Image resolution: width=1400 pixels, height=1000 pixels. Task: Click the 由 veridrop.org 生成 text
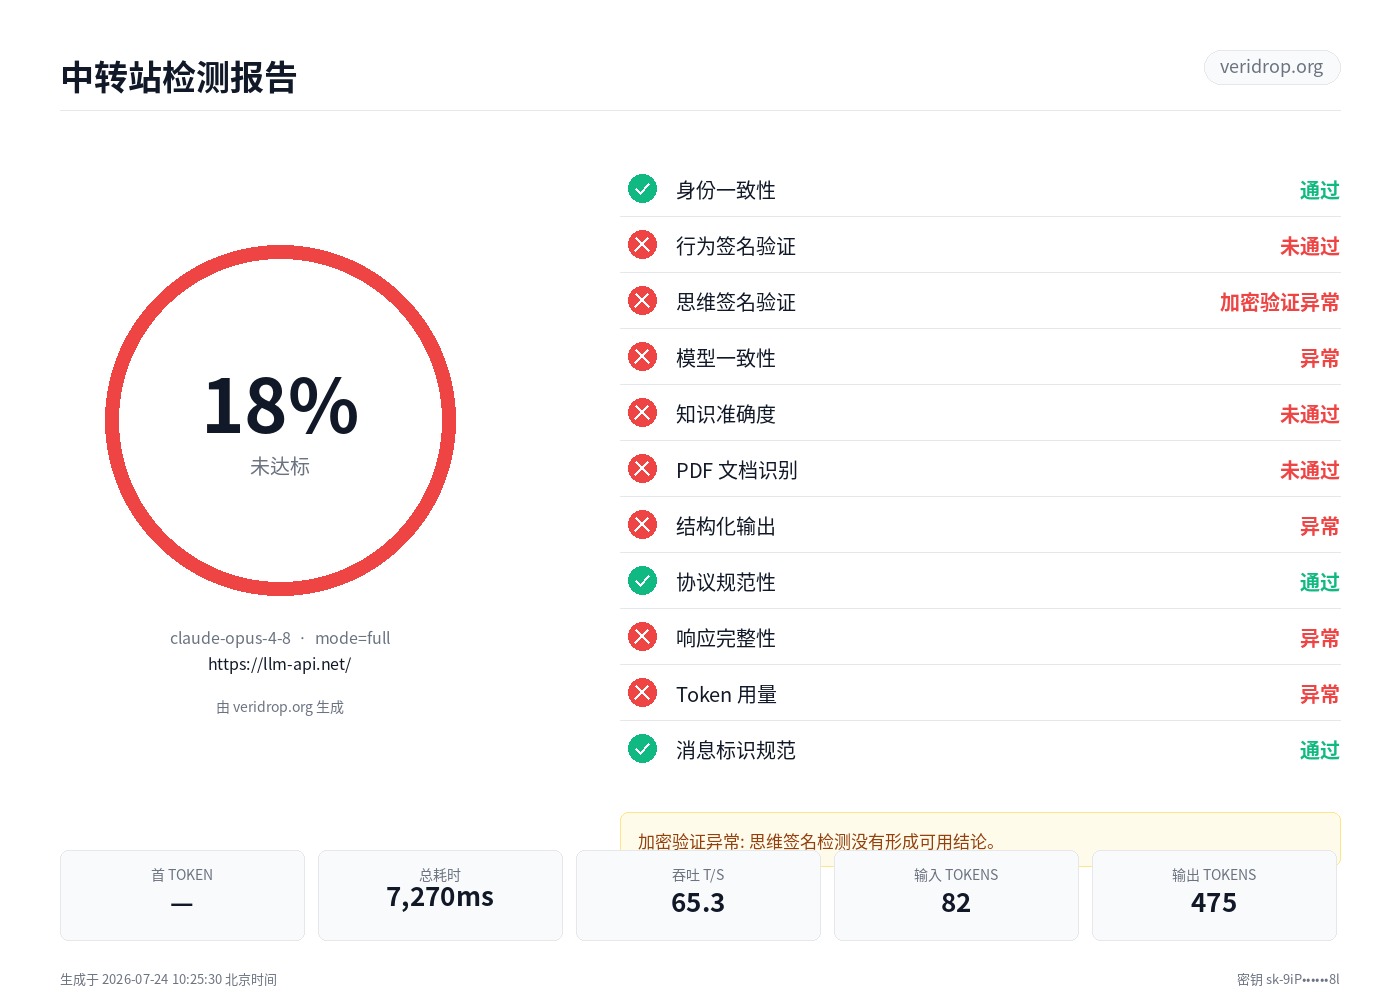click(x=280, y=707)
